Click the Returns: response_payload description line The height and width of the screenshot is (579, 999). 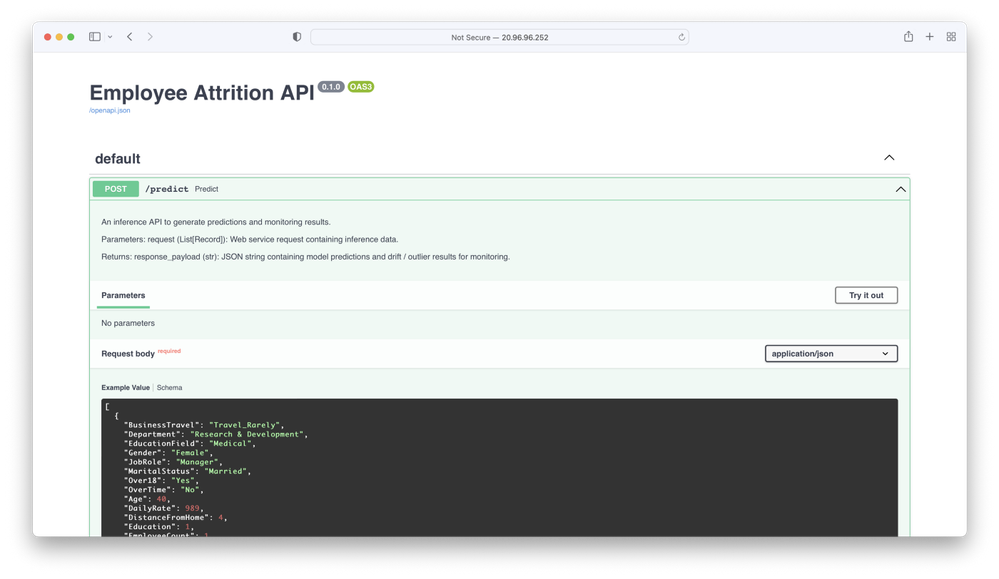pyautogui.click(x=306, y=257)
